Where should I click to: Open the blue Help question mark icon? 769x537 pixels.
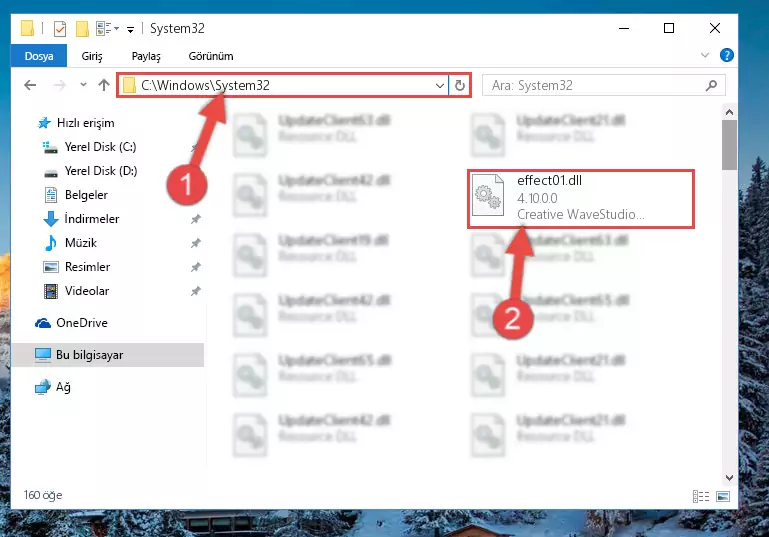726,55
